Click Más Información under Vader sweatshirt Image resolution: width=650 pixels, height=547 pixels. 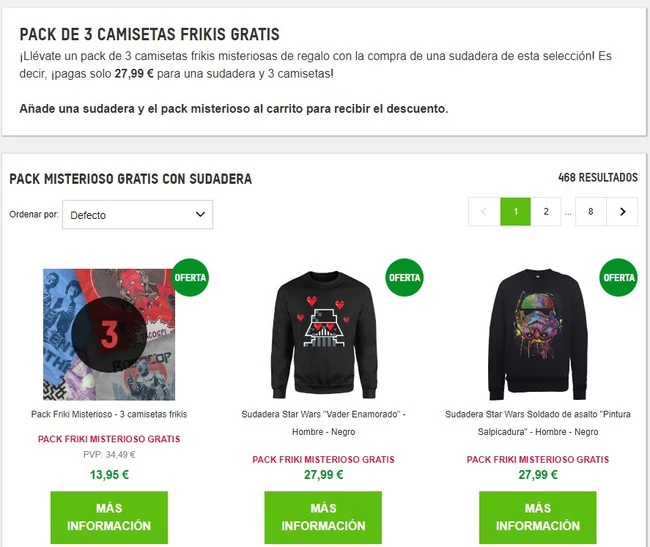pyautogui.click(x=323, y=517)
